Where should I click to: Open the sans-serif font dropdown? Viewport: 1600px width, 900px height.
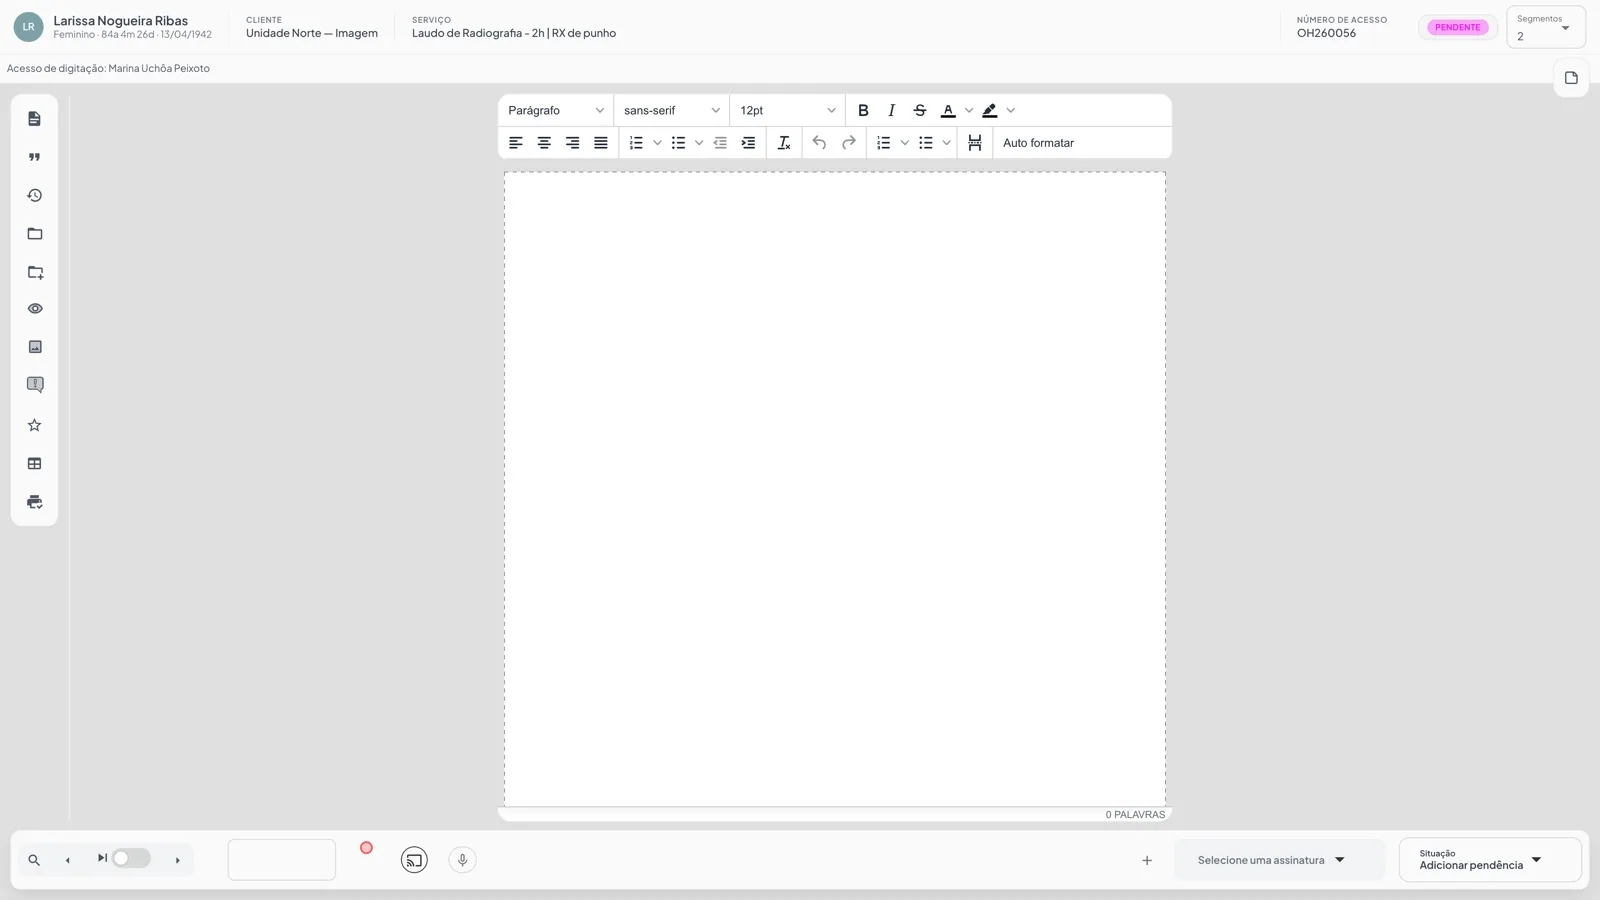click(672, 111)
